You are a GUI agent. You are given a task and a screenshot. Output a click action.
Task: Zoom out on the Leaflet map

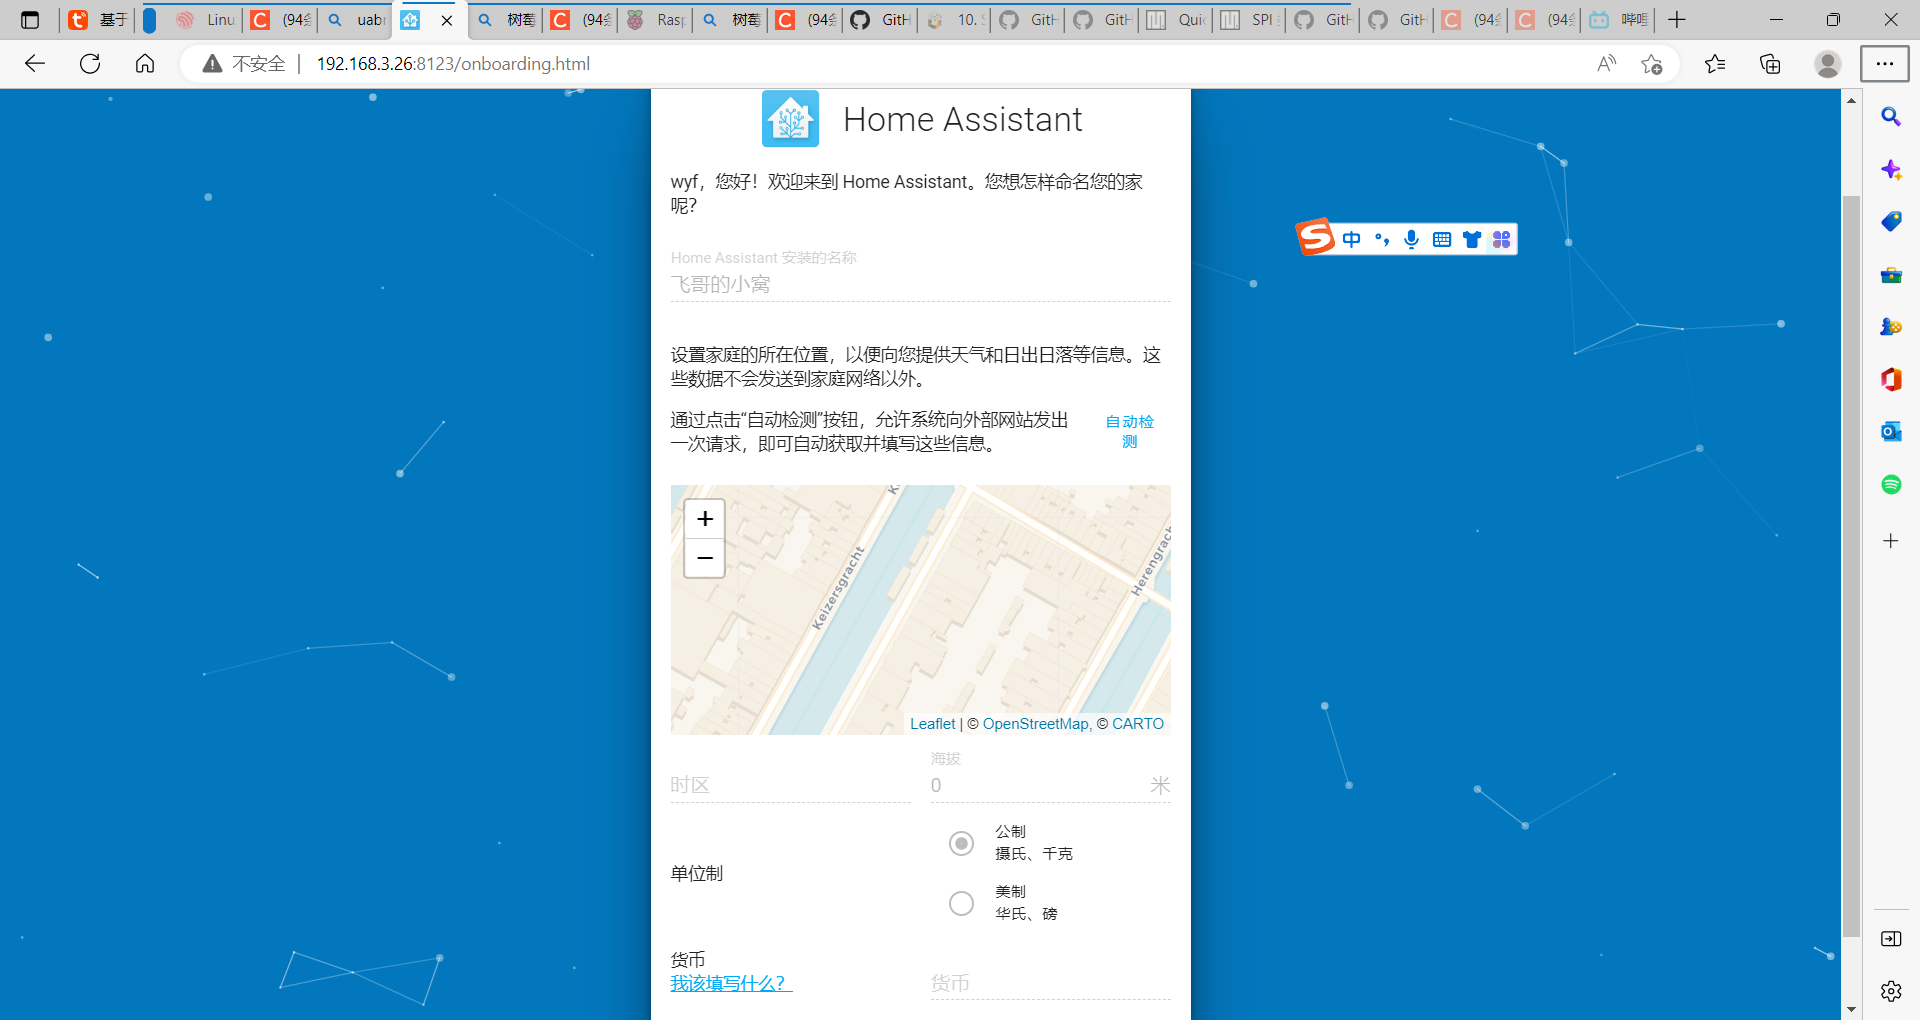pos(705,558)
